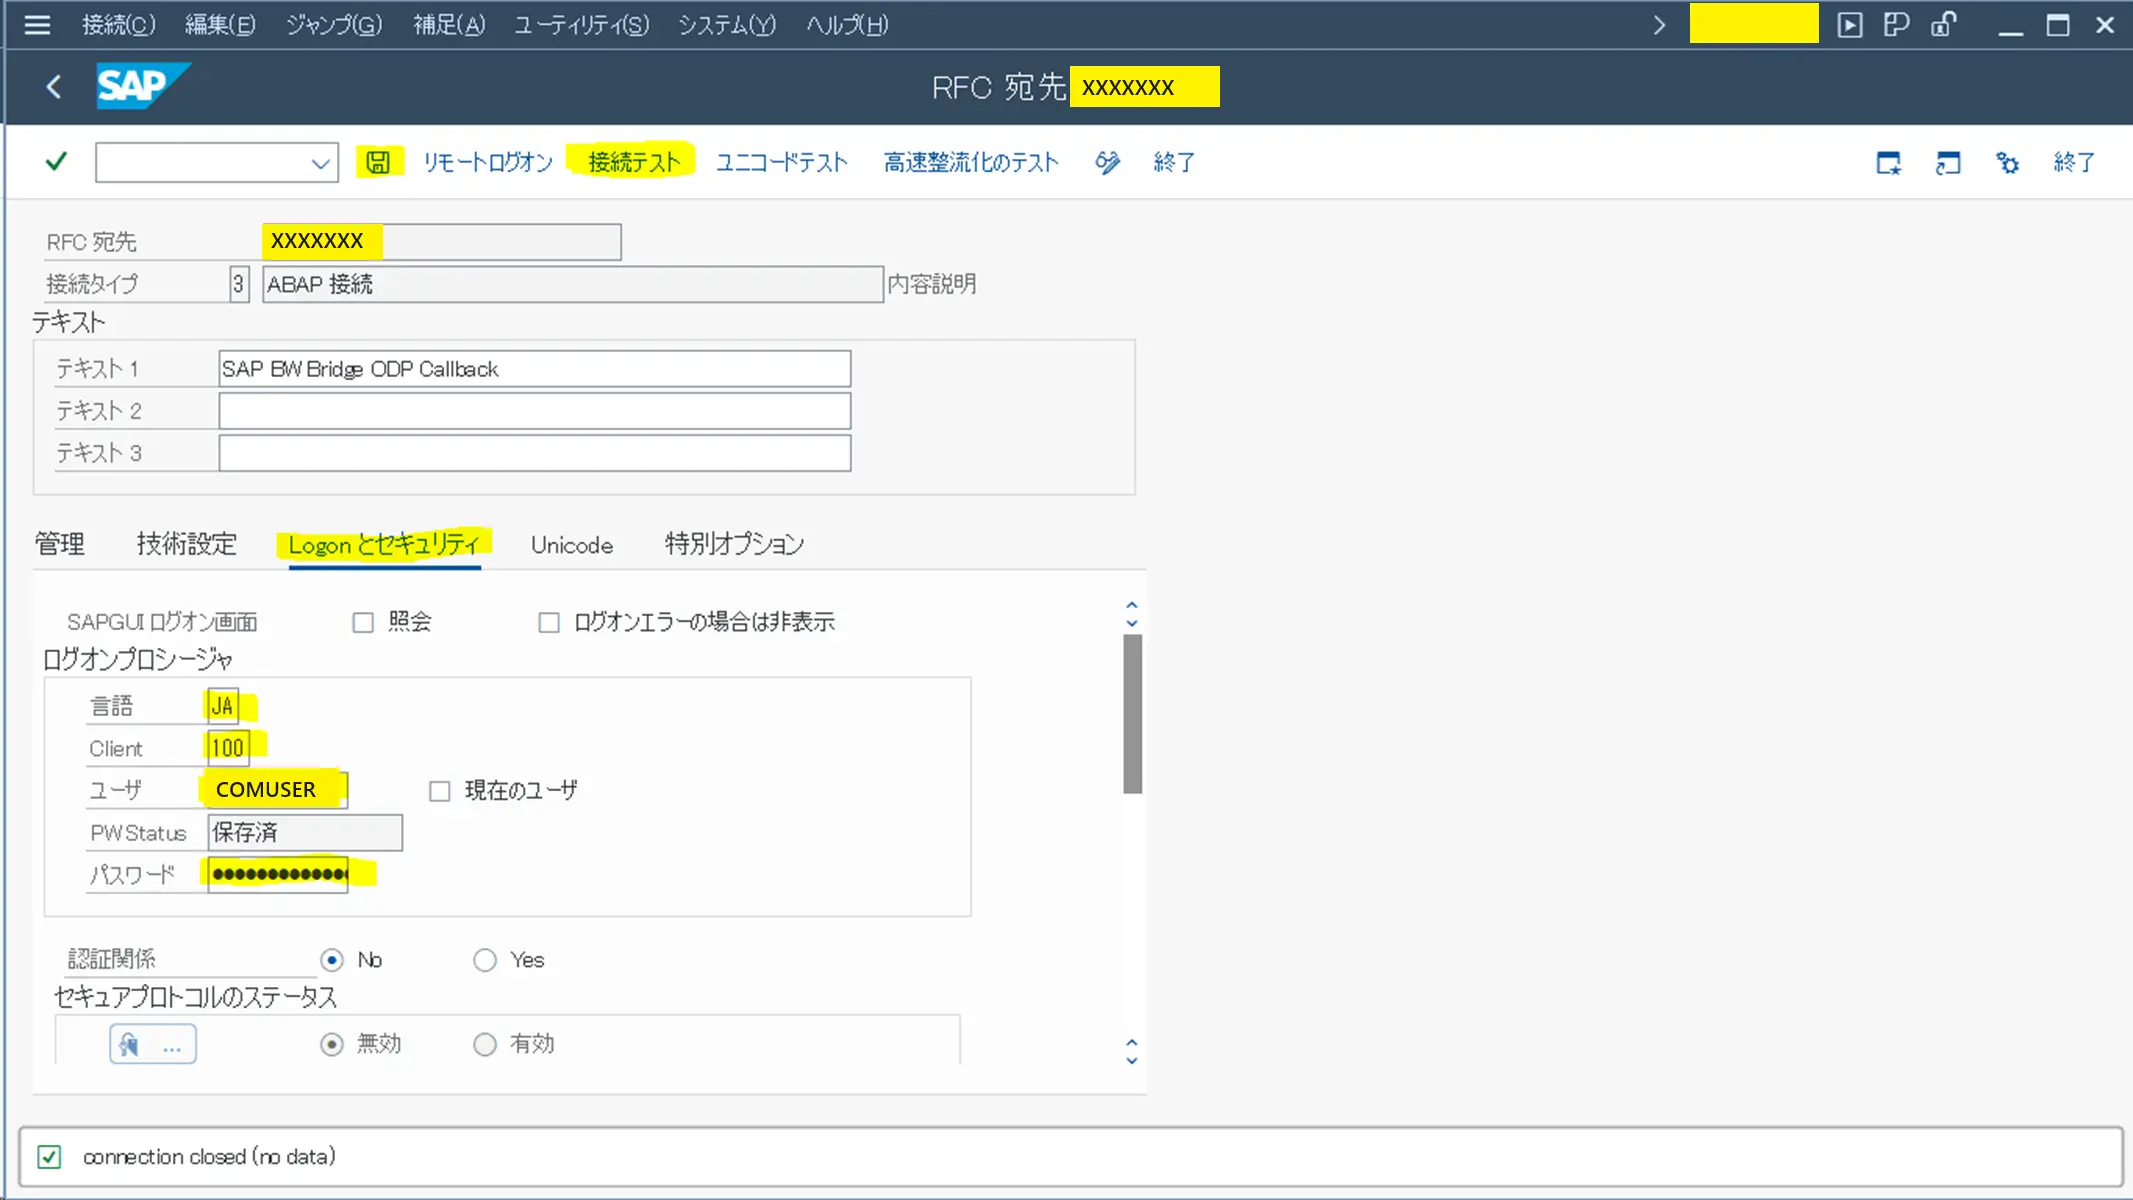This screenshot has height=1200, width=2133.
Task: Click the テキスト 3 input field
Action: pyautogui.click(x=534, y=453)
